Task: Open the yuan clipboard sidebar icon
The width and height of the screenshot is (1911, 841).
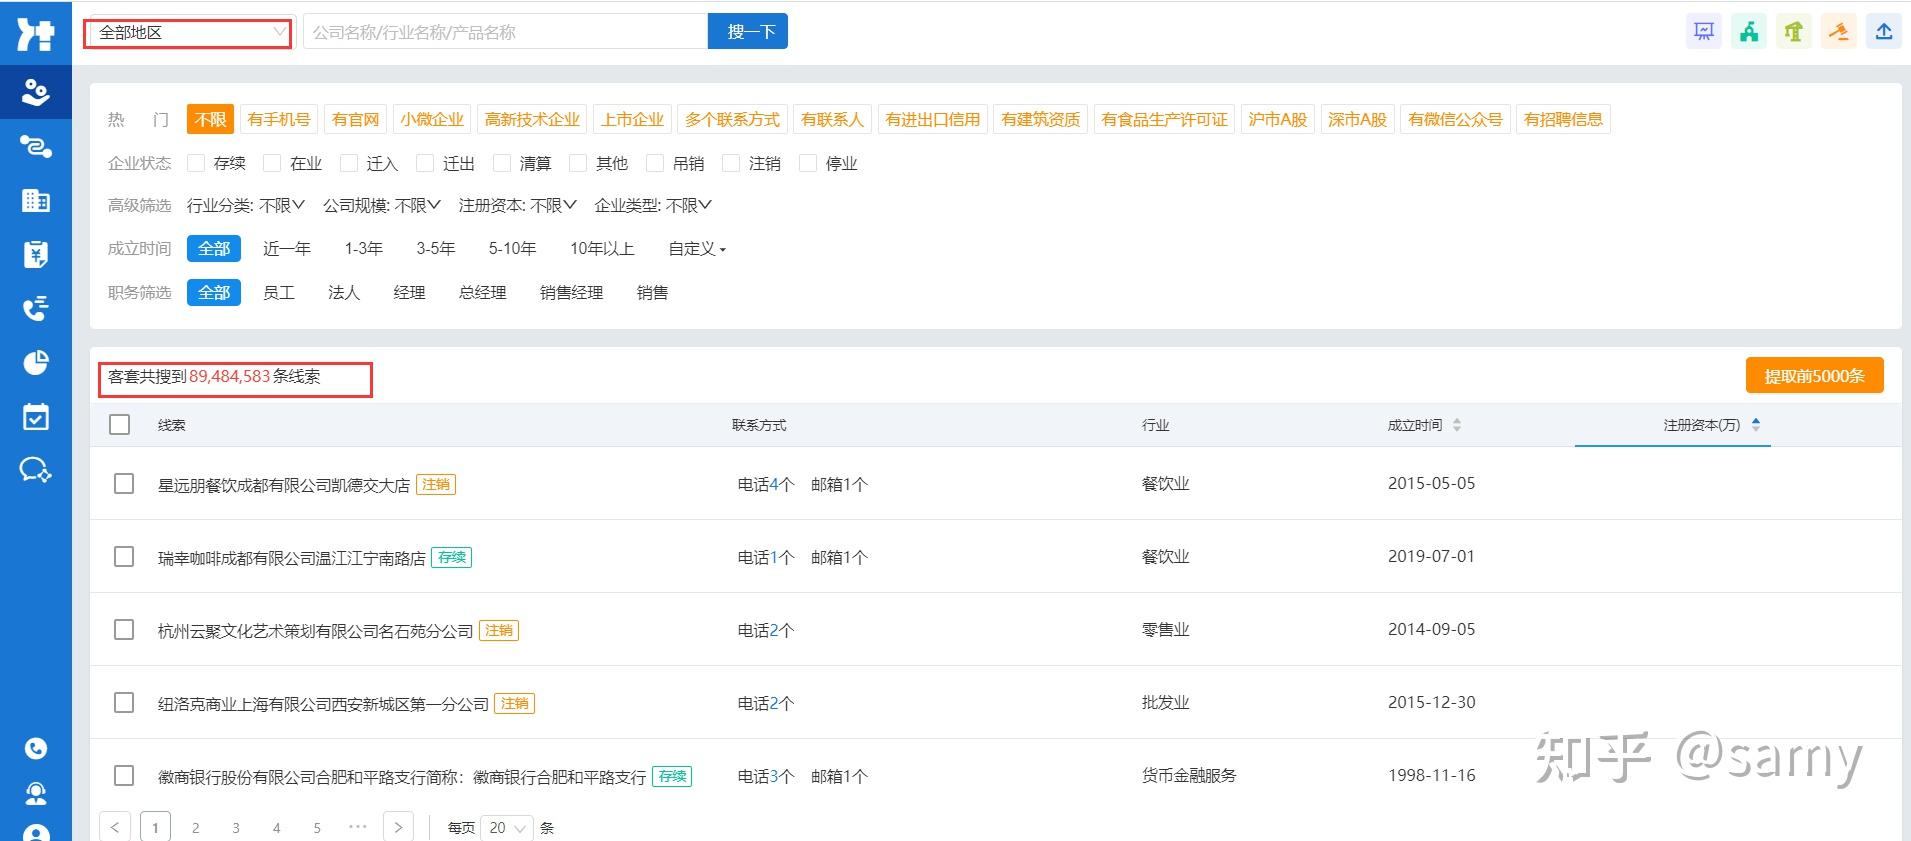Action: (x=36, y=254)
